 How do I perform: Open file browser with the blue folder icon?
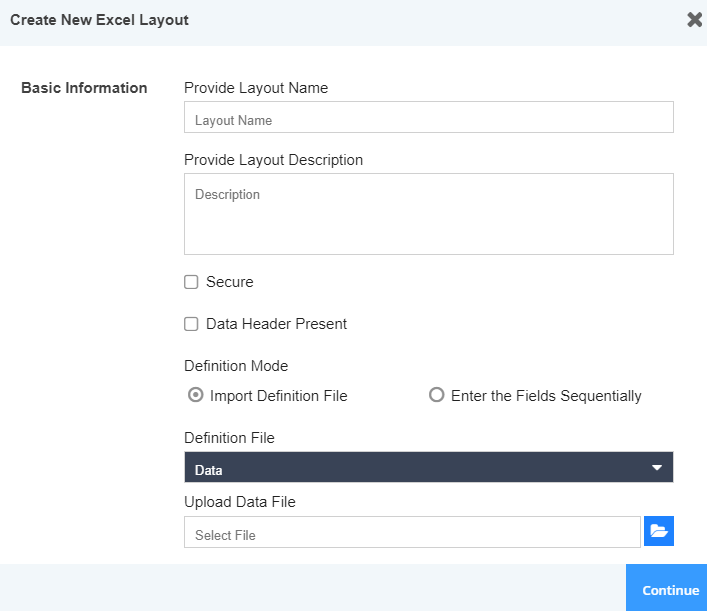[x=659, y=532]
